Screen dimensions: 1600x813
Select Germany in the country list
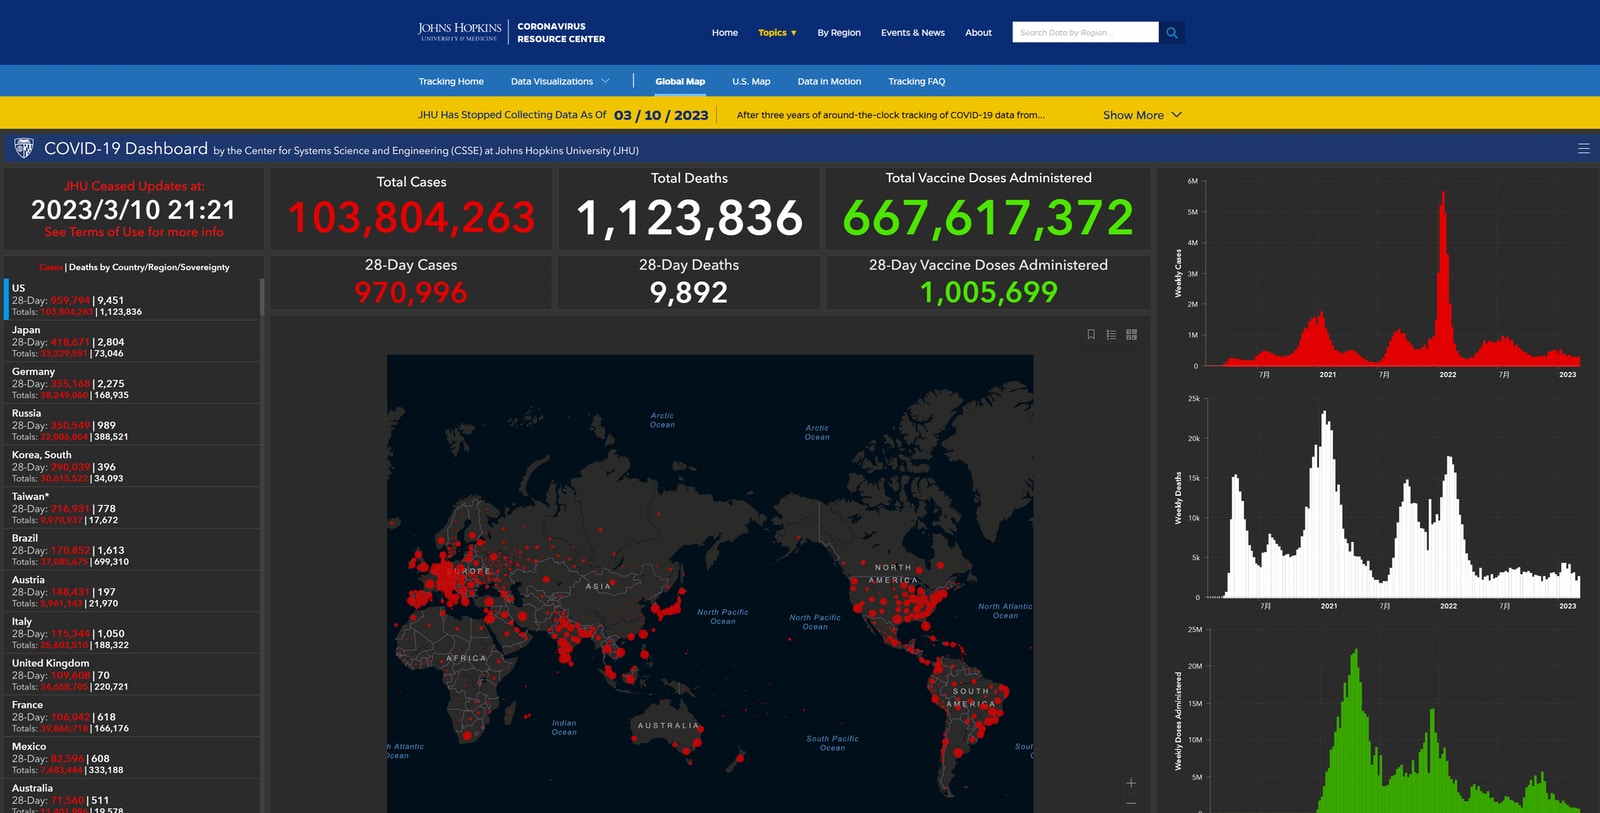point(132,383)
